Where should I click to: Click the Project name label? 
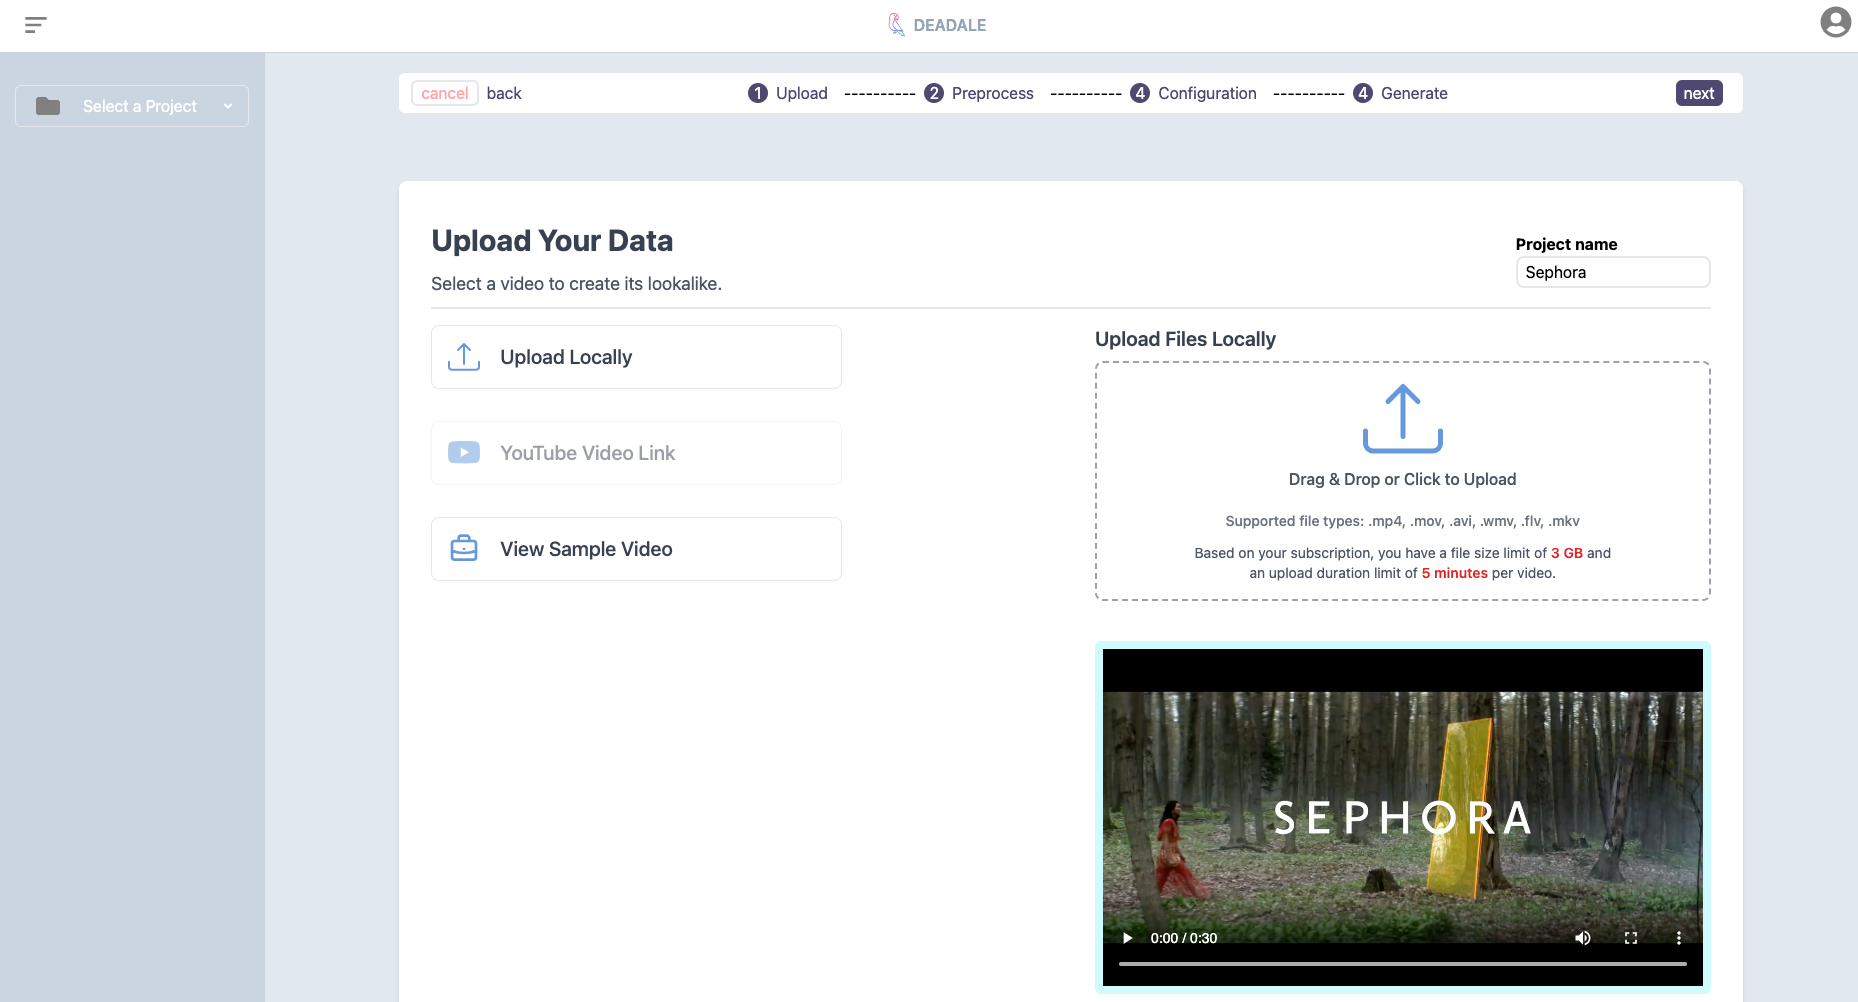[1566, 244]
